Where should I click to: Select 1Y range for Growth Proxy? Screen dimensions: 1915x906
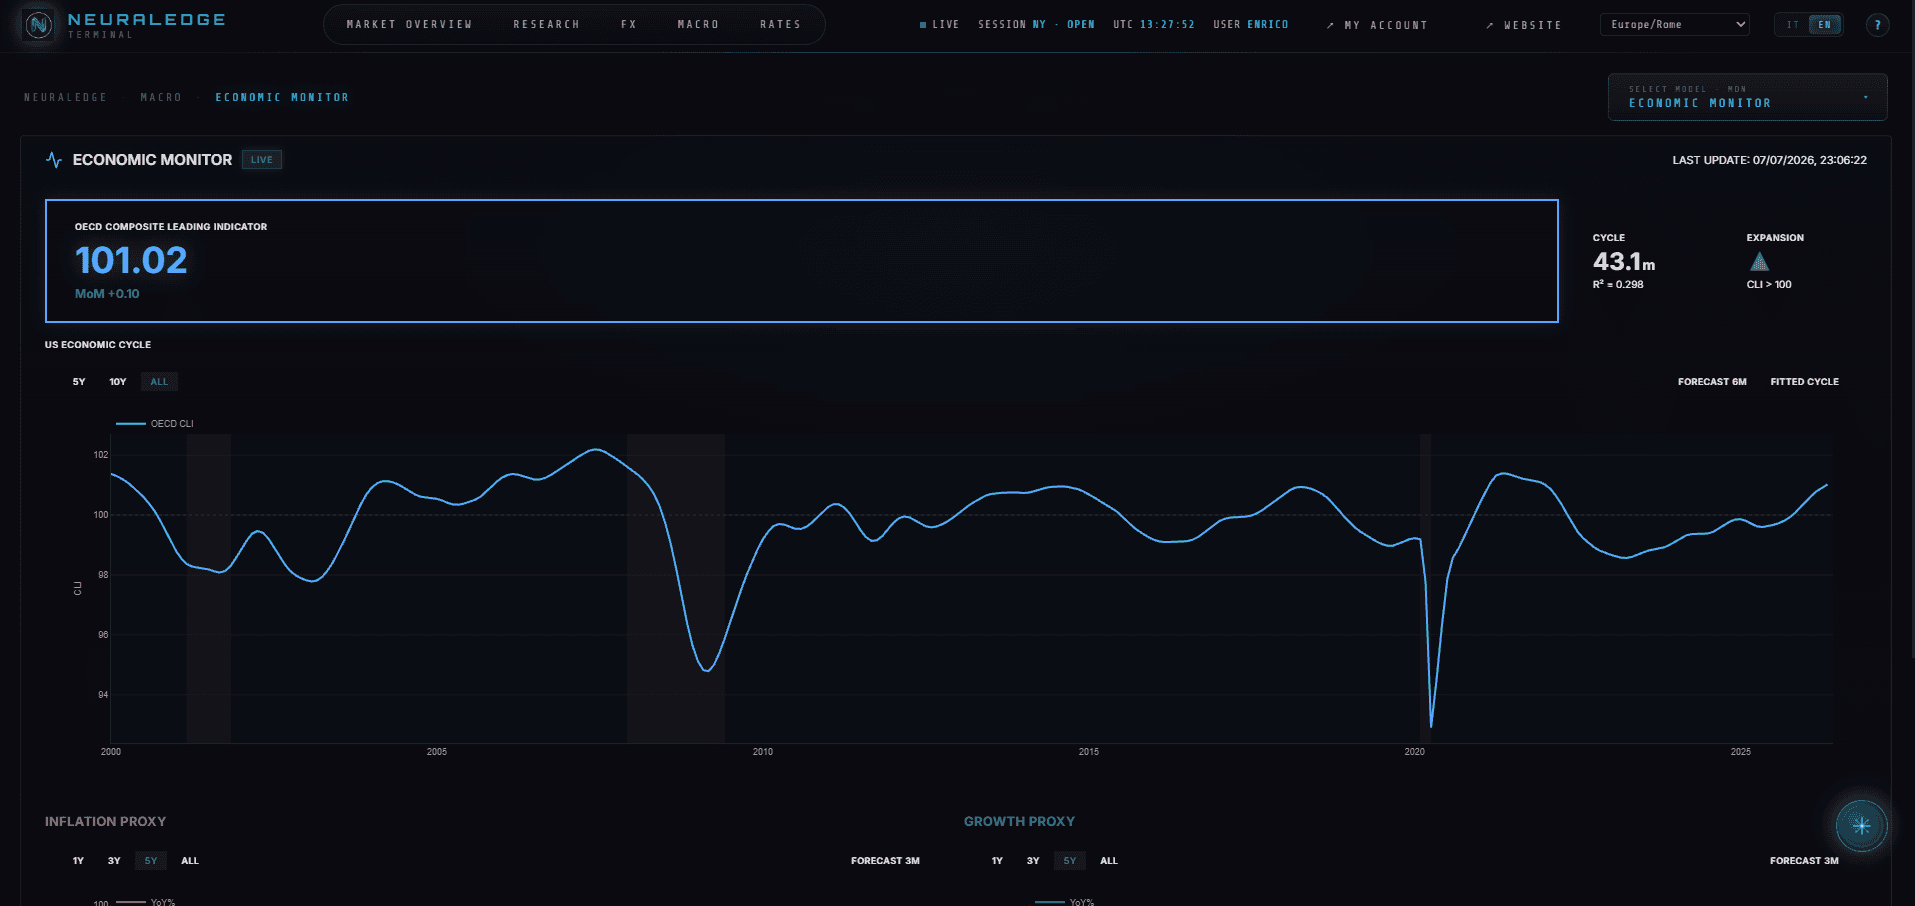997,861
